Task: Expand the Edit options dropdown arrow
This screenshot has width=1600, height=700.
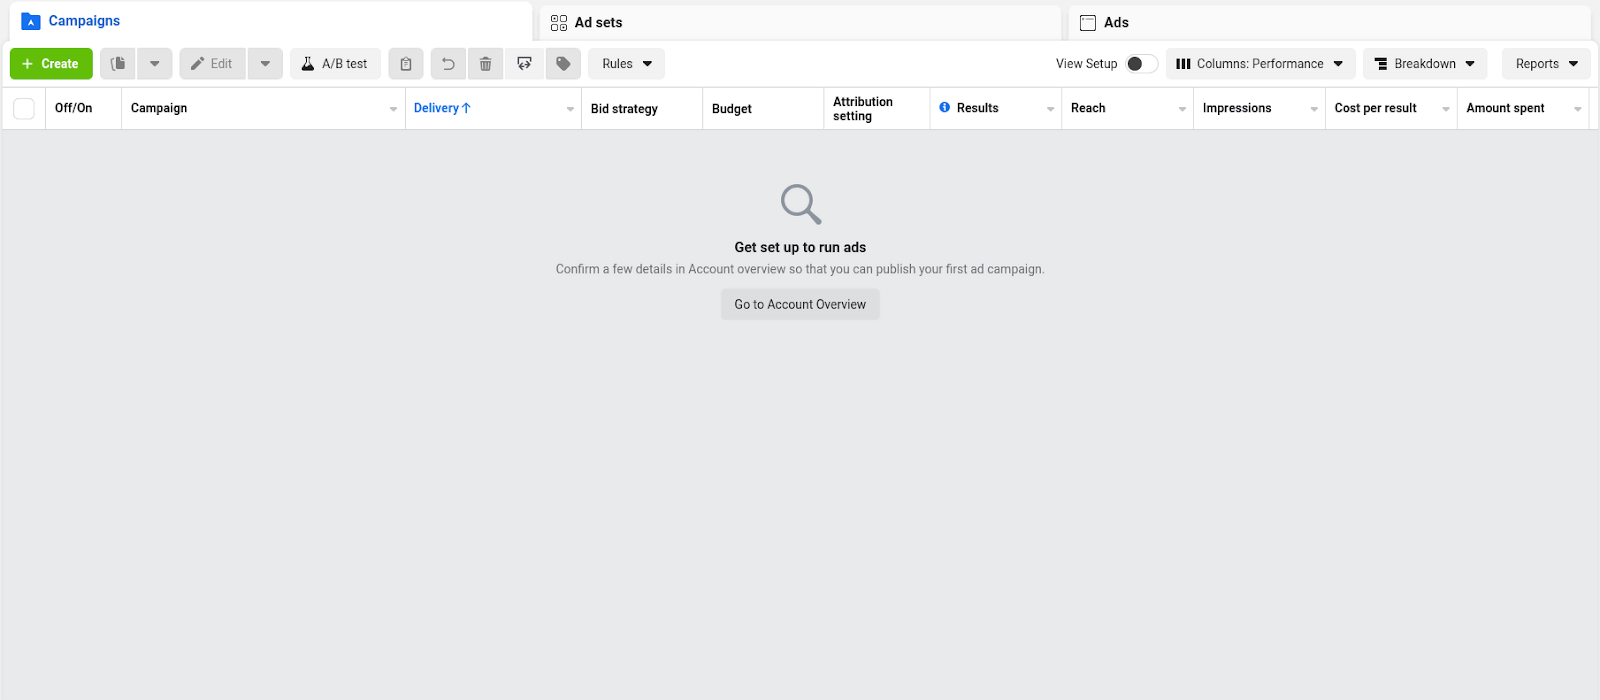Action: click(265, 64)
